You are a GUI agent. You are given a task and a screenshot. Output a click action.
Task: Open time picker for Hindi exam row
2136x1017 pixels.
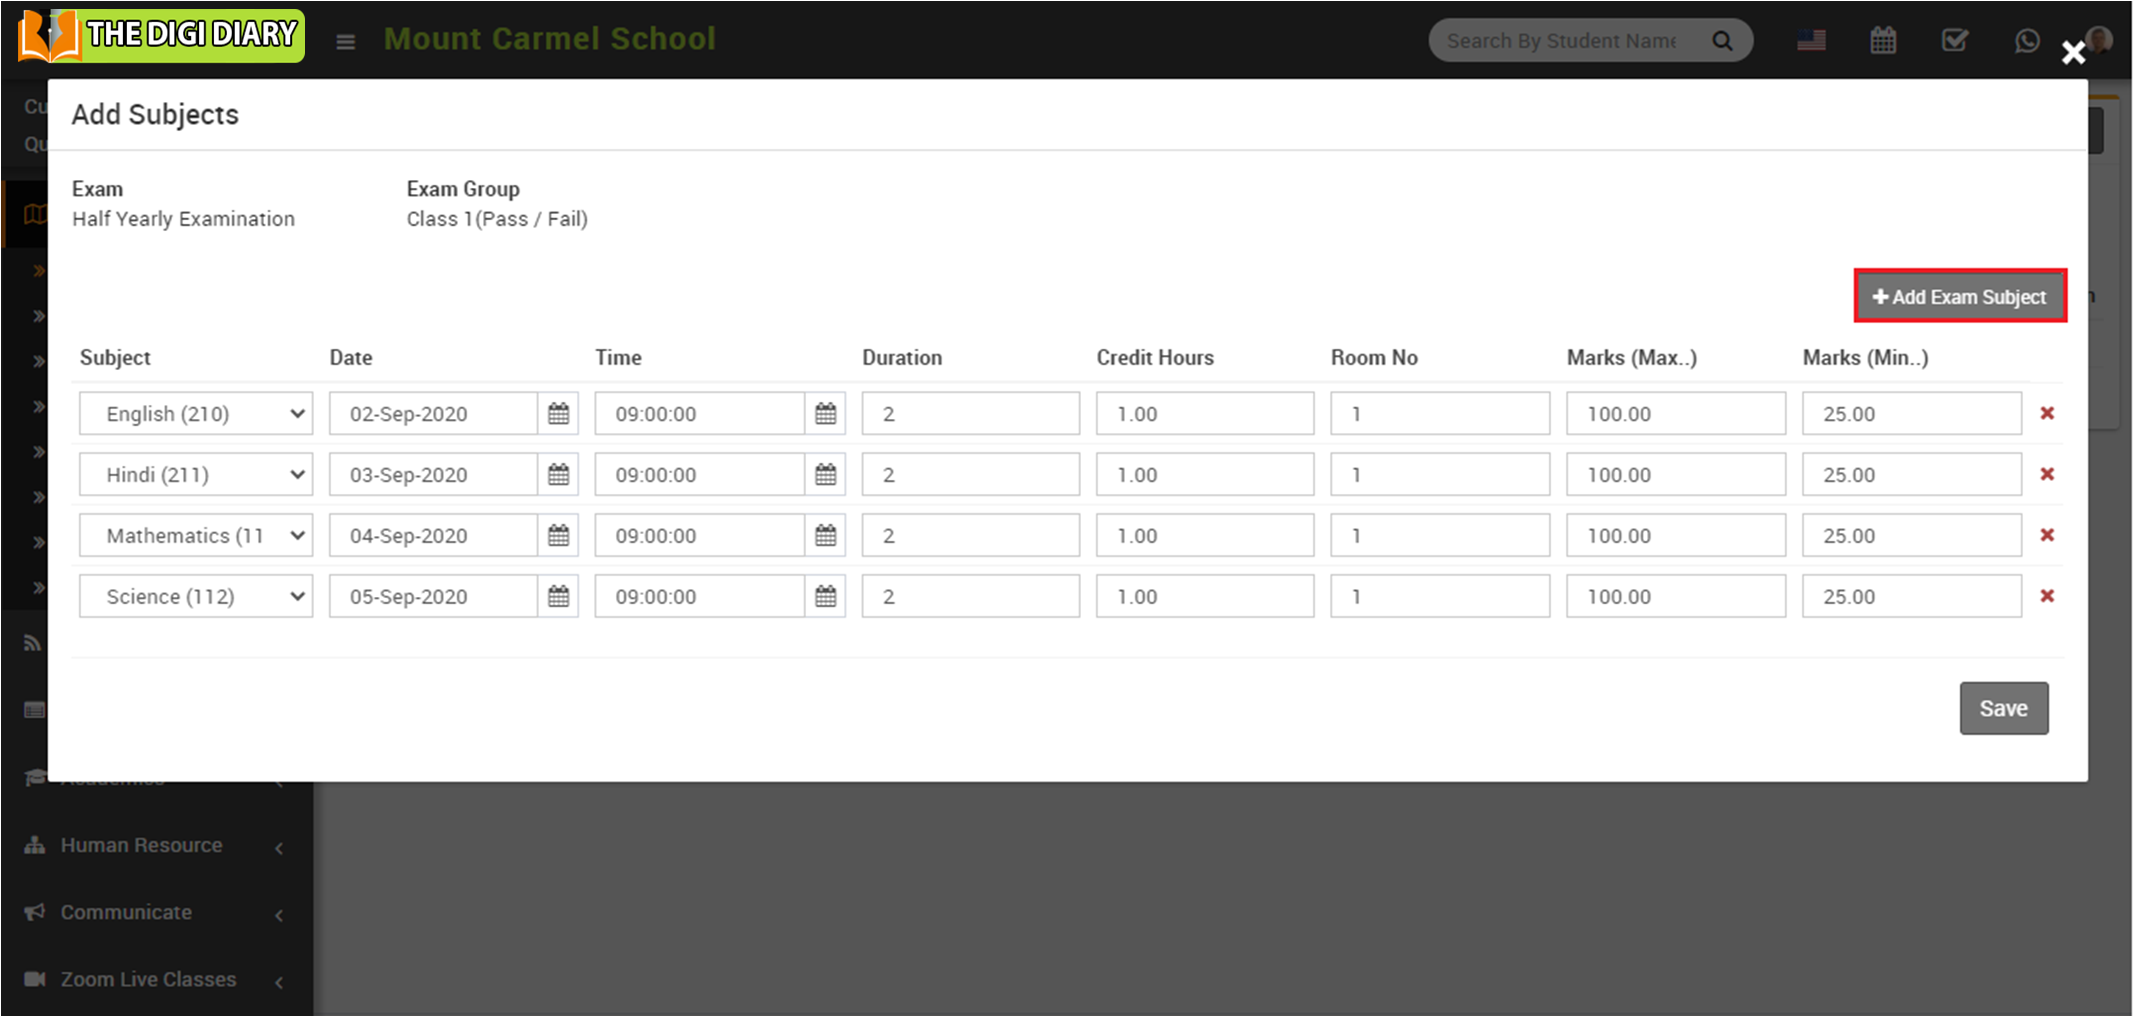coord(825,475)
